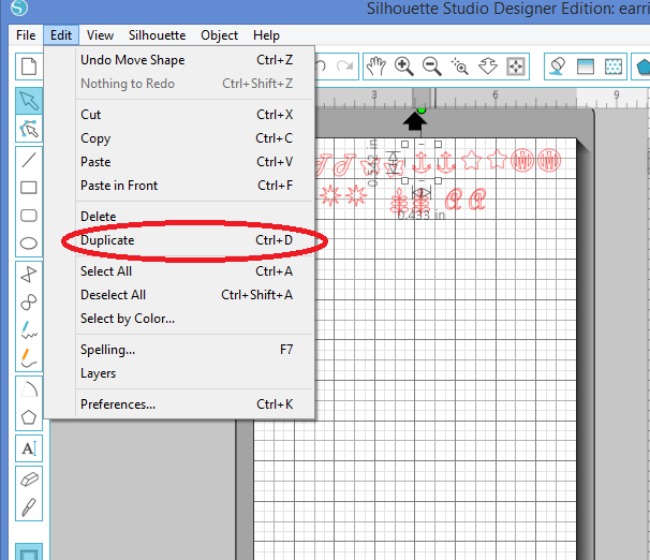Open the View menu
Screen dimensions: 650x560
[x=100, y=35]
